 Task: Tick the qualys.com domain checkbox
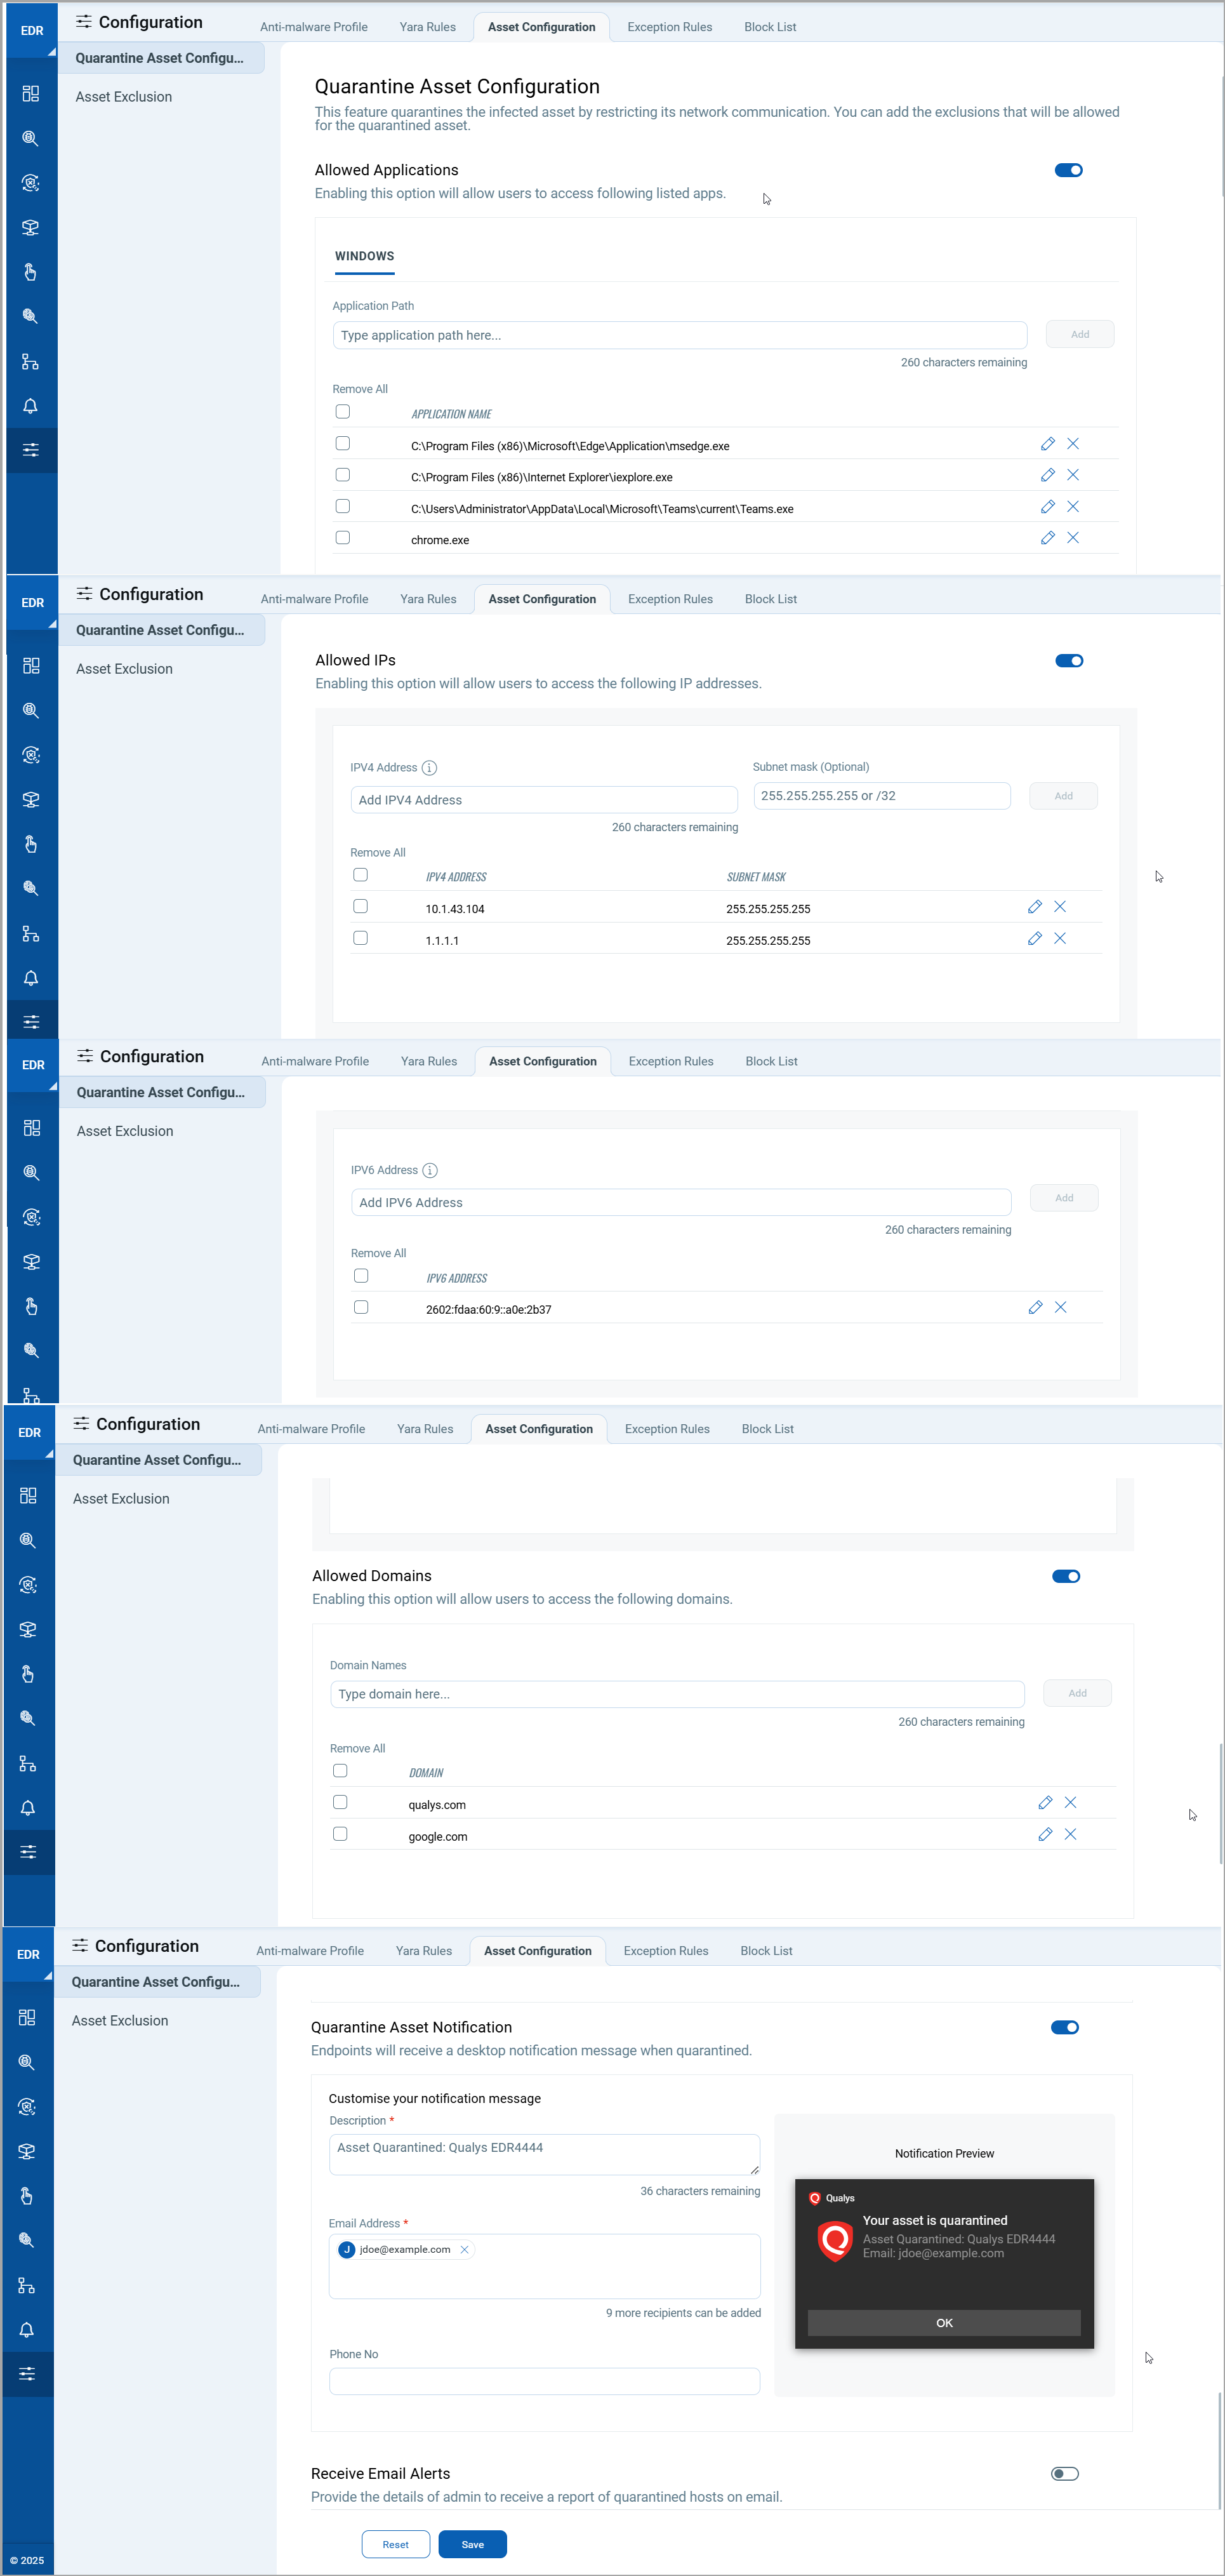coord(340,1803)
